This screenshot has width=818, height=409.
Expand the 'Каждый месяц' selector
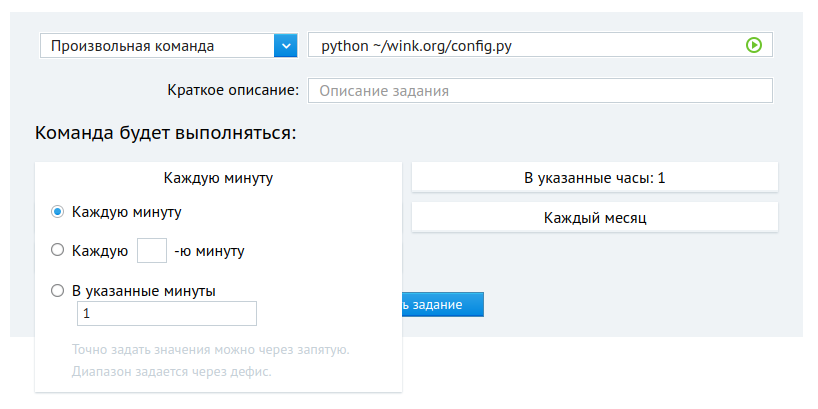594,217
